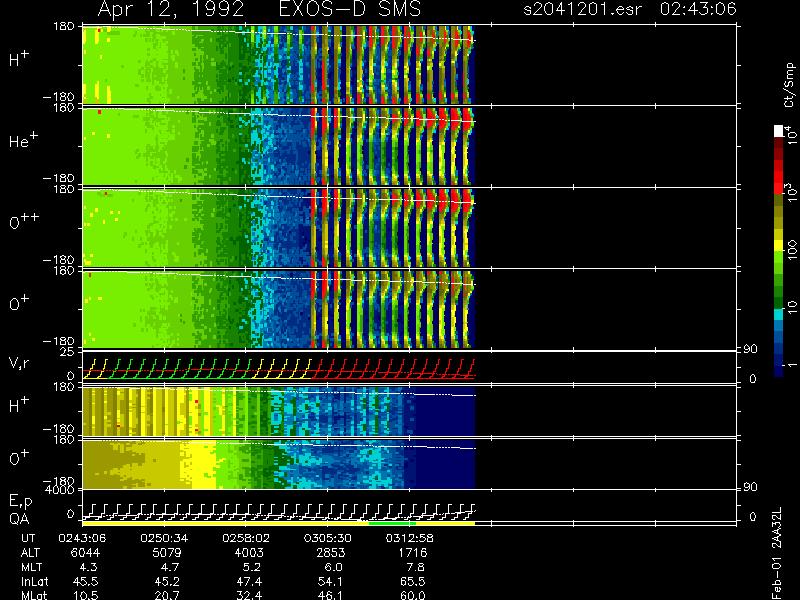Select the title 'EXOS-D SMS'
Viewport: 800px width, 600px height.
(x=350, y=9)
